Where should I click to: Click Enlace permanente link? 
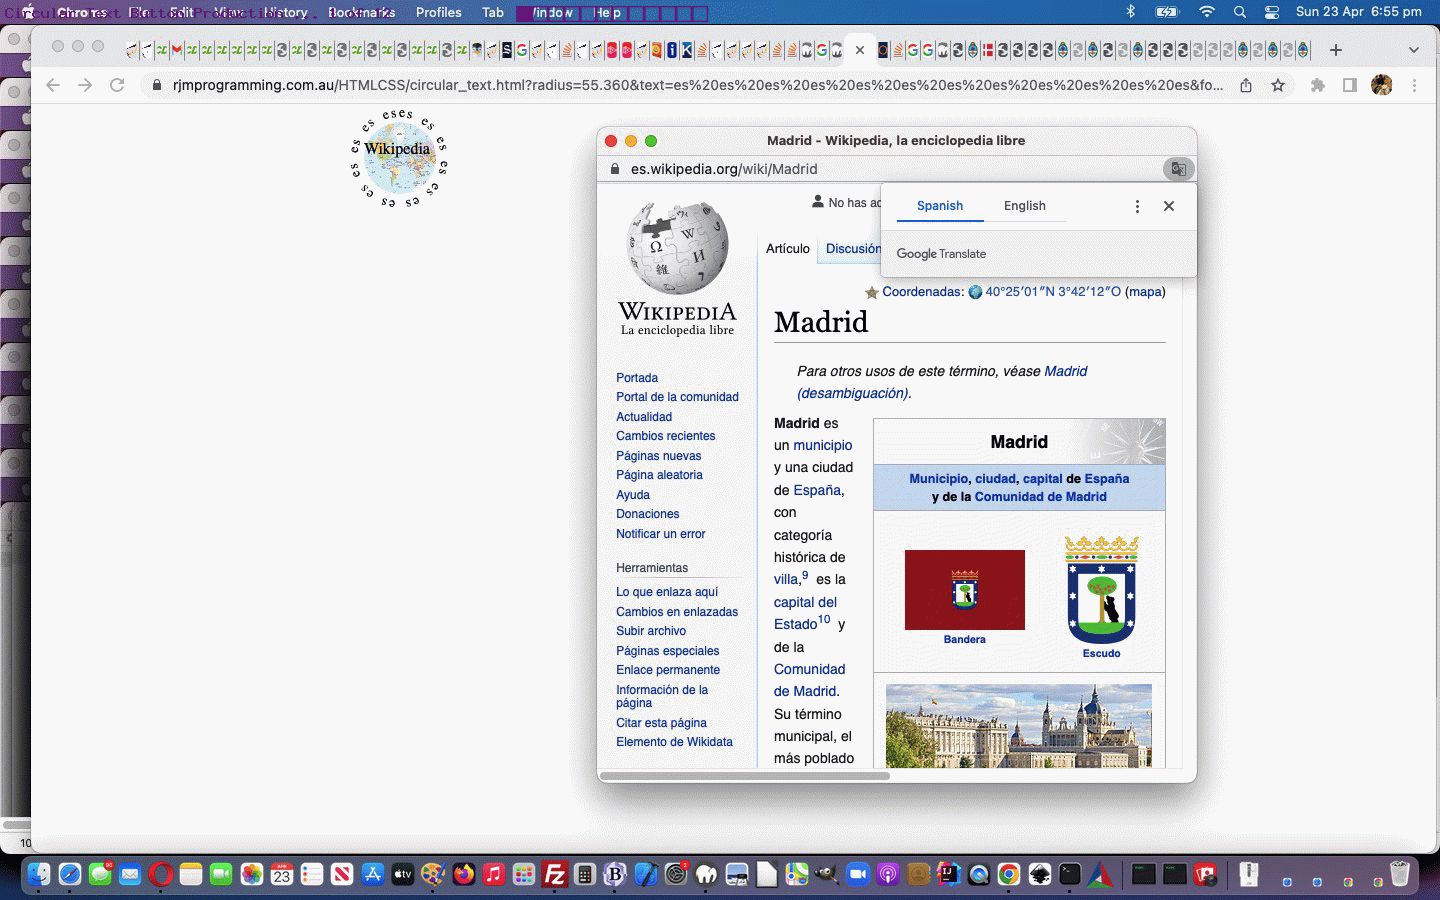click(668, 670)
